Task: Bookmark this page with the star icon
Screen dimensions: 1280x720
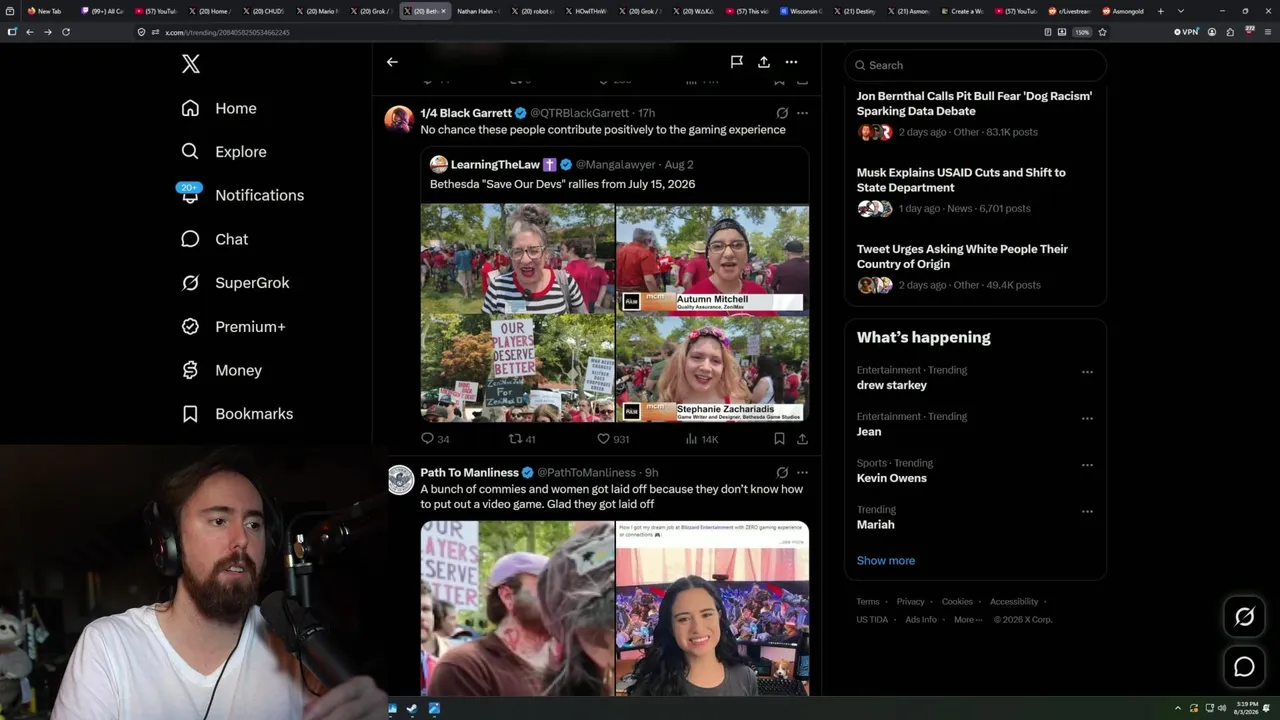Action: click(x=1102, y=32)
